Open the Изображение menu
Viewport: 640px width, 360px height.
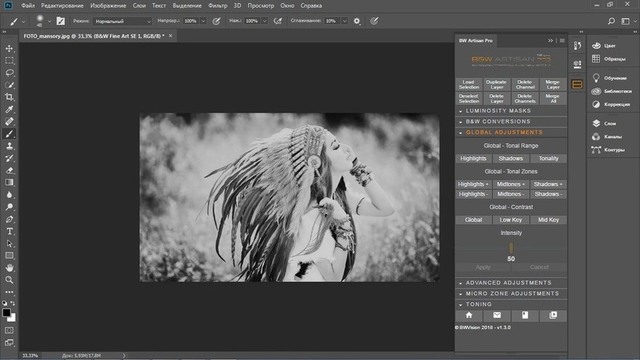108,6
